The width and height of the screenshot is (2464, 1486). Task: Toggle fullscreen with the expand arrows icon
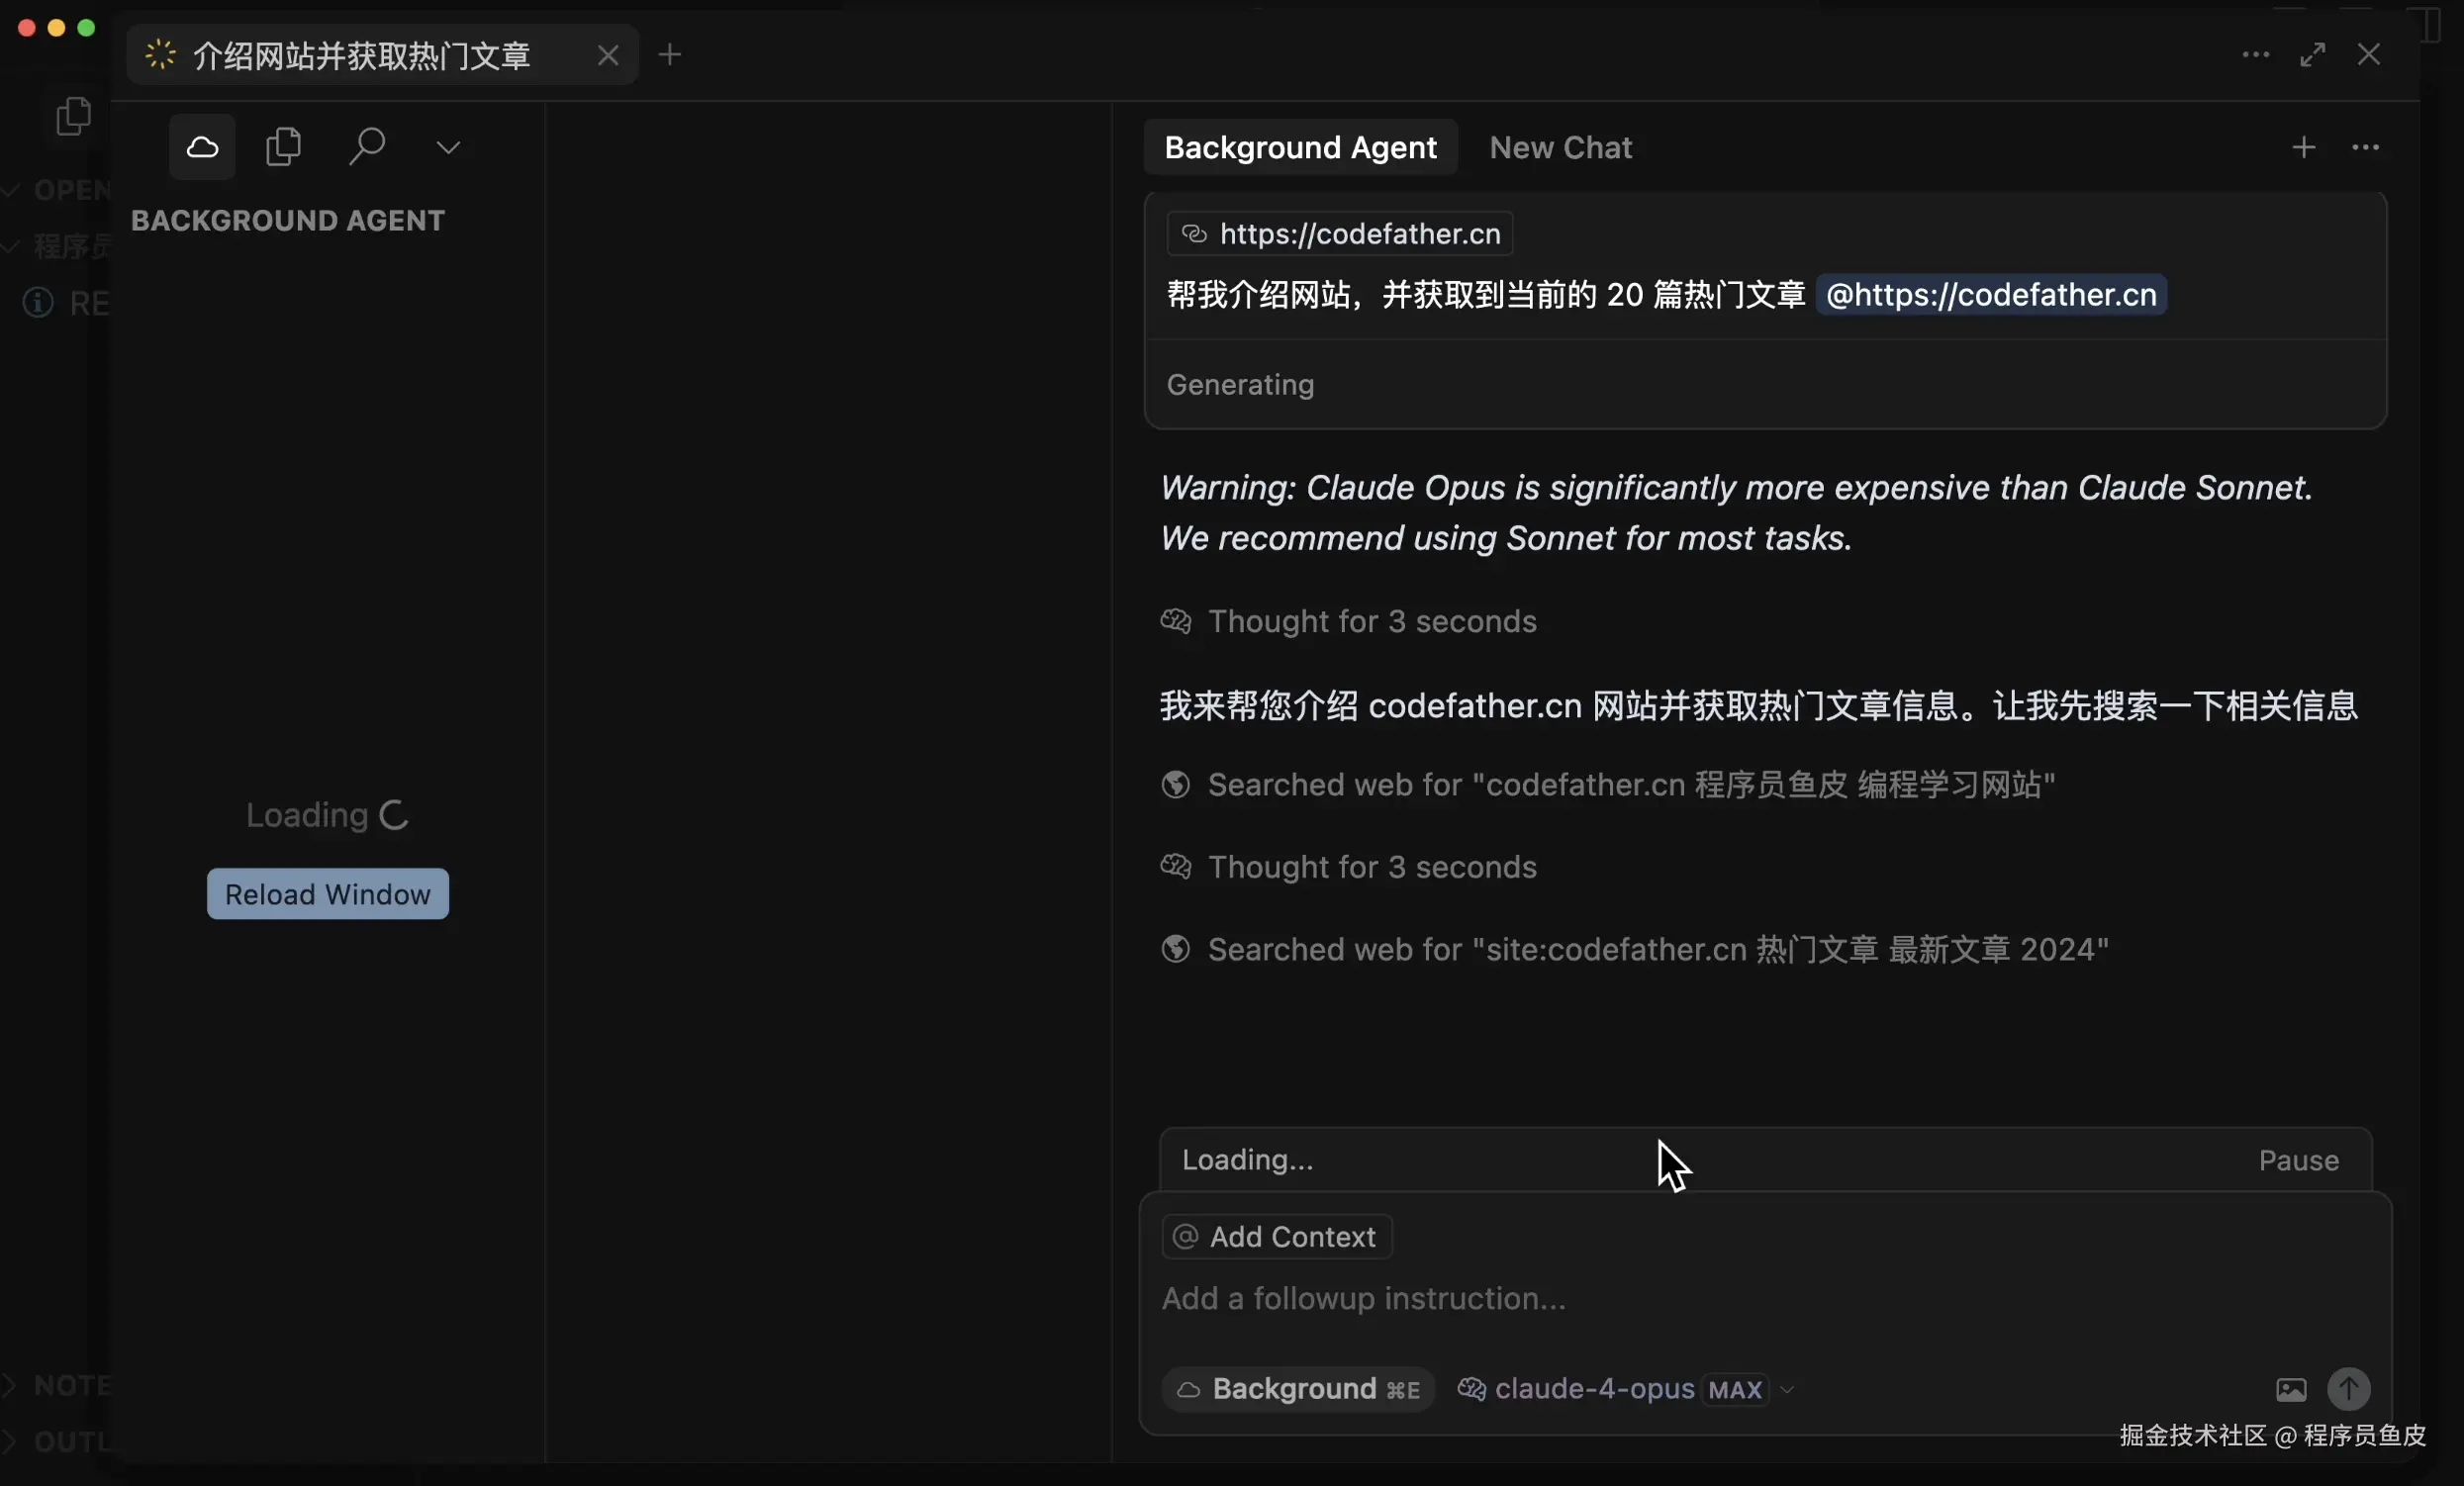pos(2312,55)
